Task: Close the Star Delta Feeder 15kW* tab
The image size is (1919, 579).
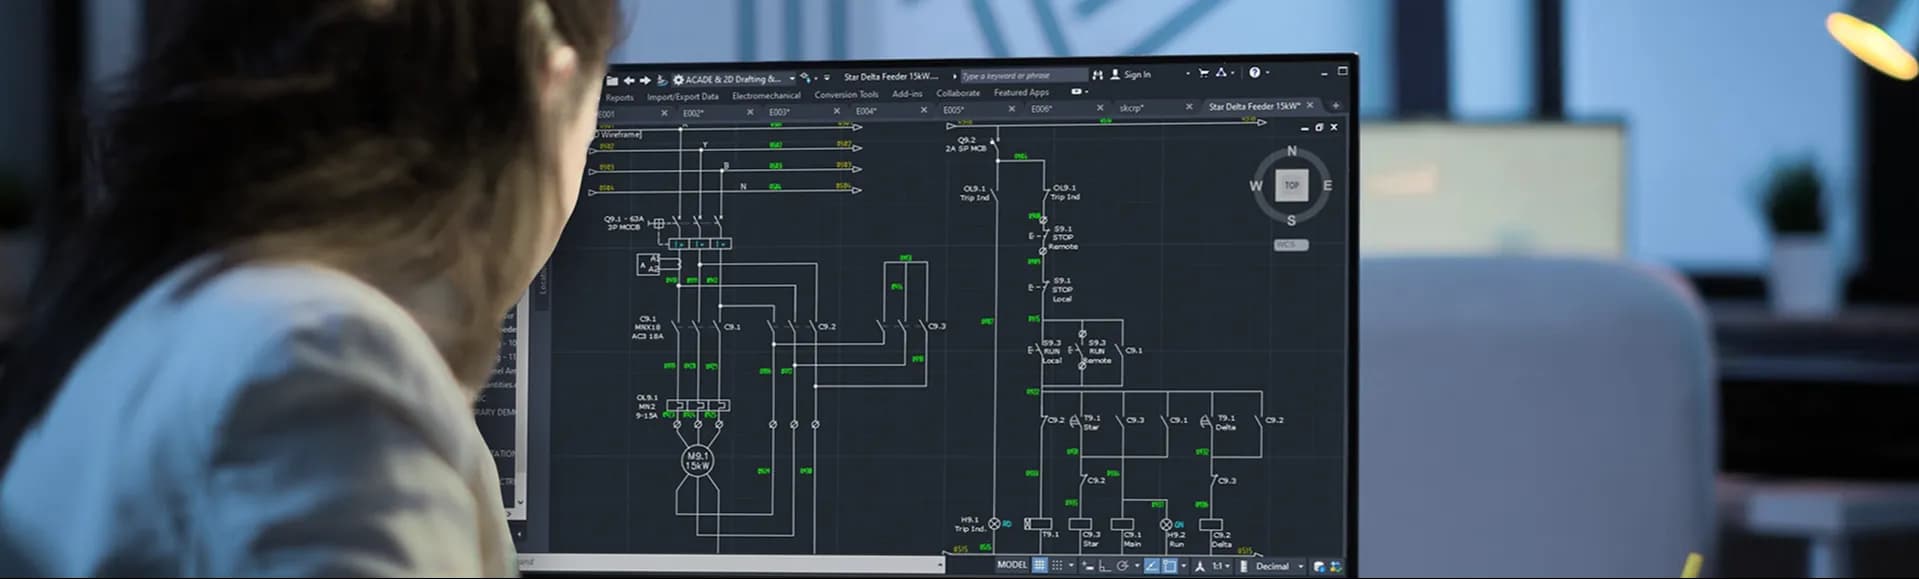Action: tap(1310, 105)
